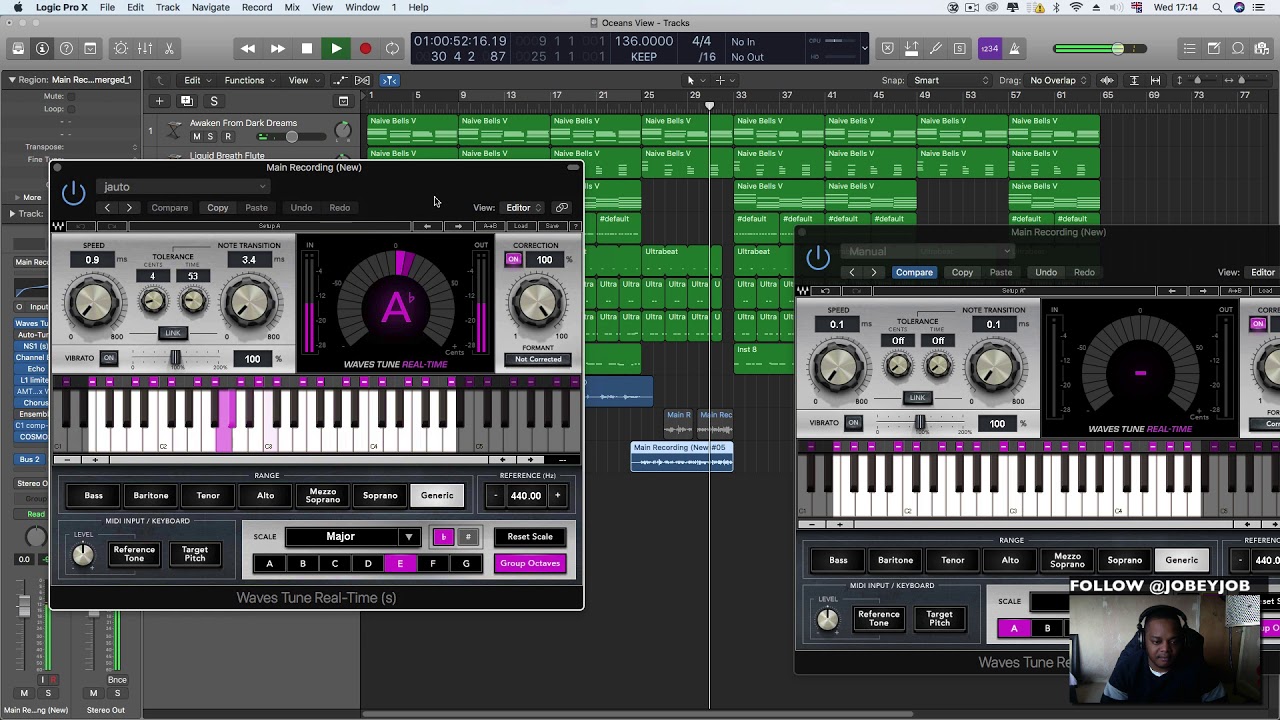Click the Duplicate Track icon

click(186, 101)
